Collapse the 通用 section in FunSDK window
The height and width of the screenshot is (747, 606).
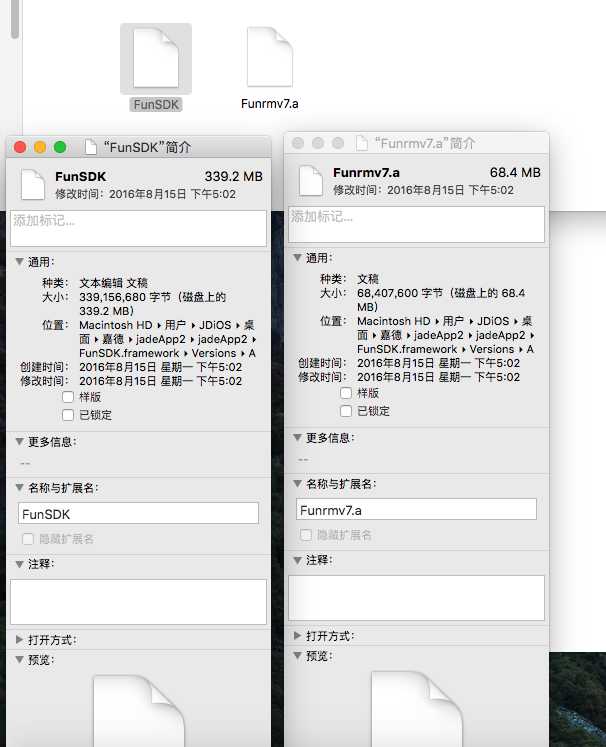pyautogui.click(x=19, y=262)
